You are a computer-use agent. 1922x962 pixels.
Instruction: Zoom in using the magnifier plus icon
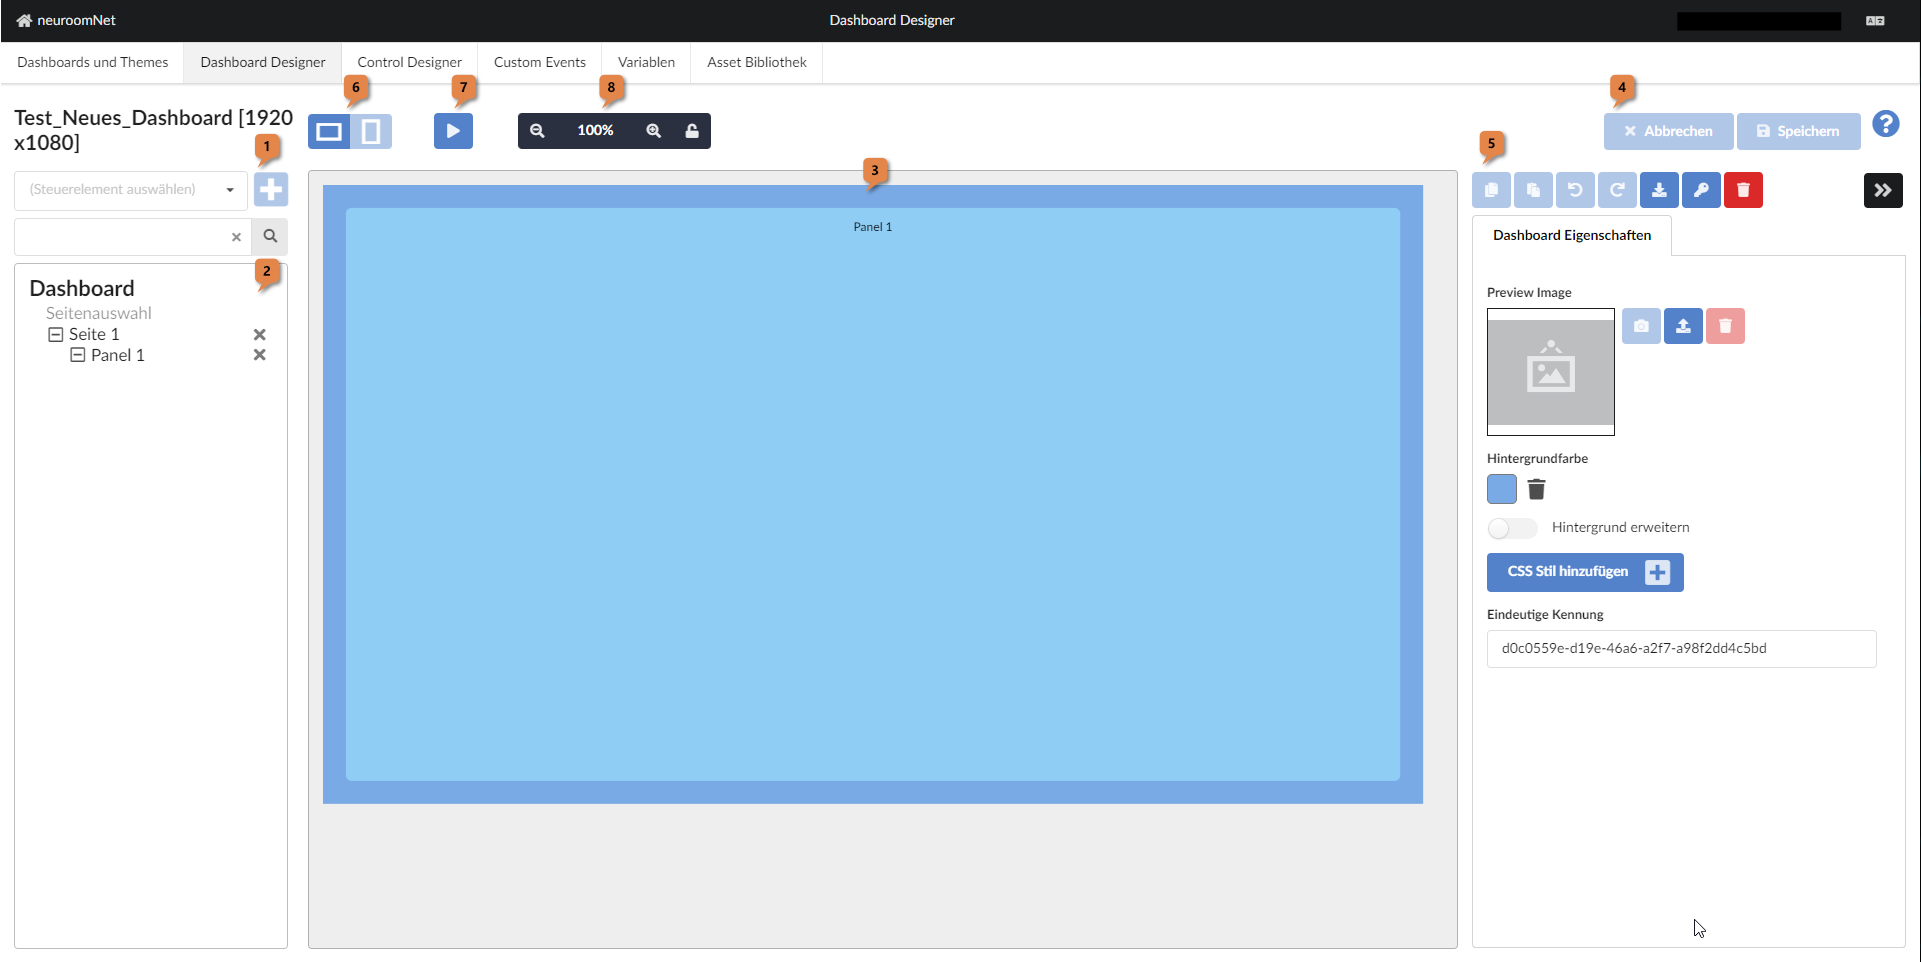[x=653, y=130]
